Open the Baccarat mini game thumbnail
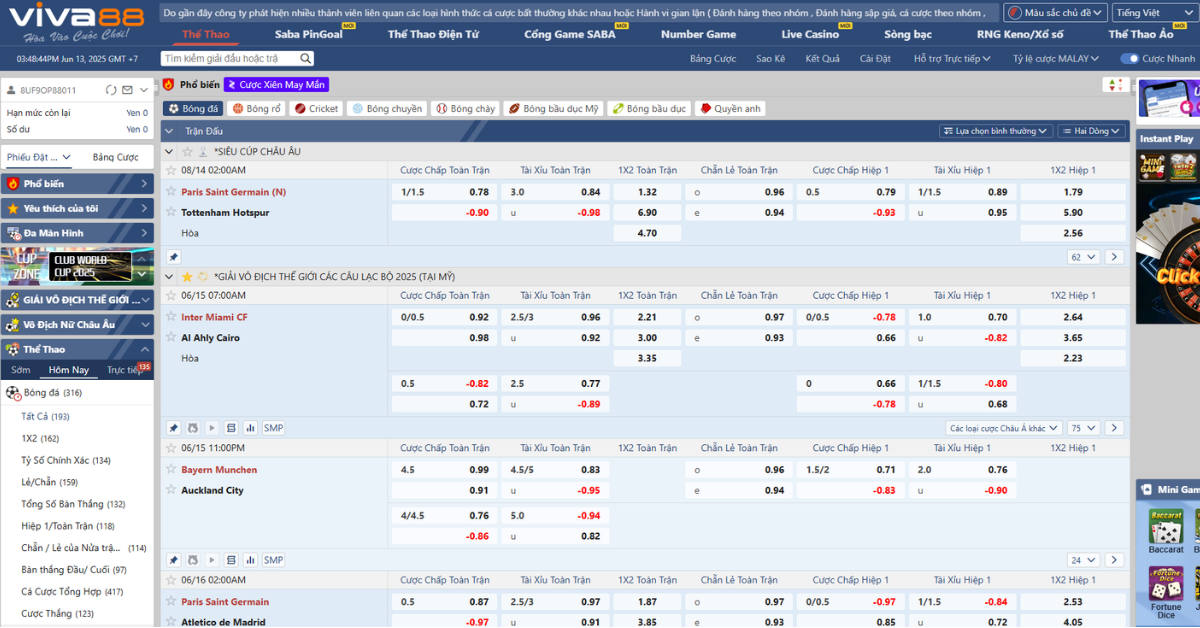The image size is (1200, 628). click(x=1166, y=531)
